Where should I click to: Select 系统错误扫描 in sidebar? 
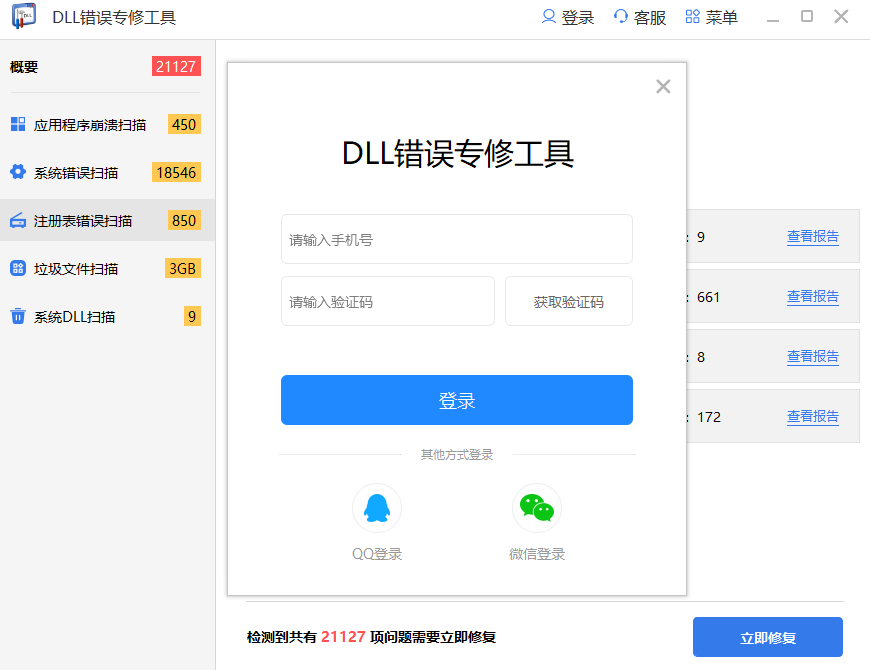point(76,173)
